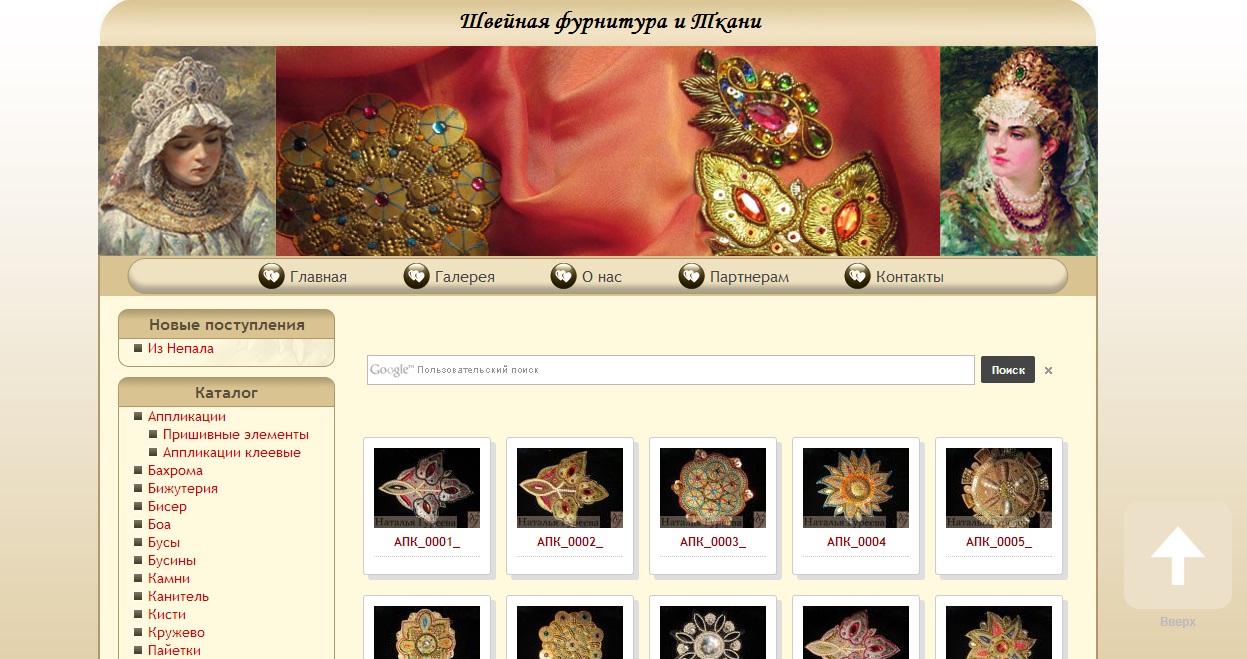Focus the Google custom search field

pyautogui.click(x=670, y=370)
